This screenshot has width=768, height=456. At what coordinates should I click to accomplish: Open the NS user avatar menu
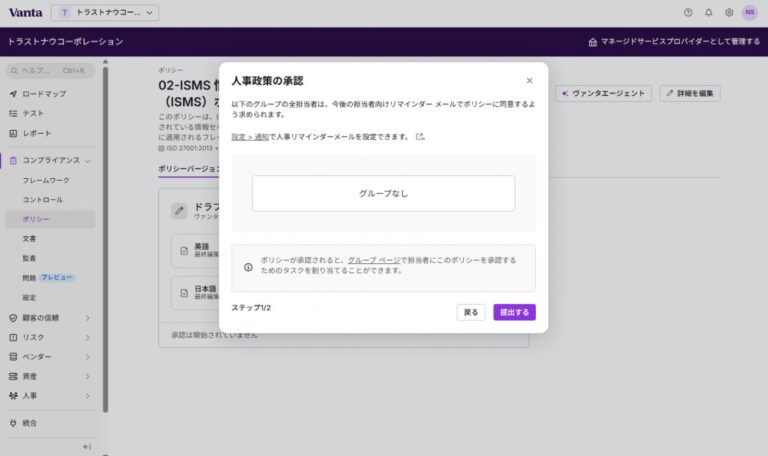tap(750, 13)
